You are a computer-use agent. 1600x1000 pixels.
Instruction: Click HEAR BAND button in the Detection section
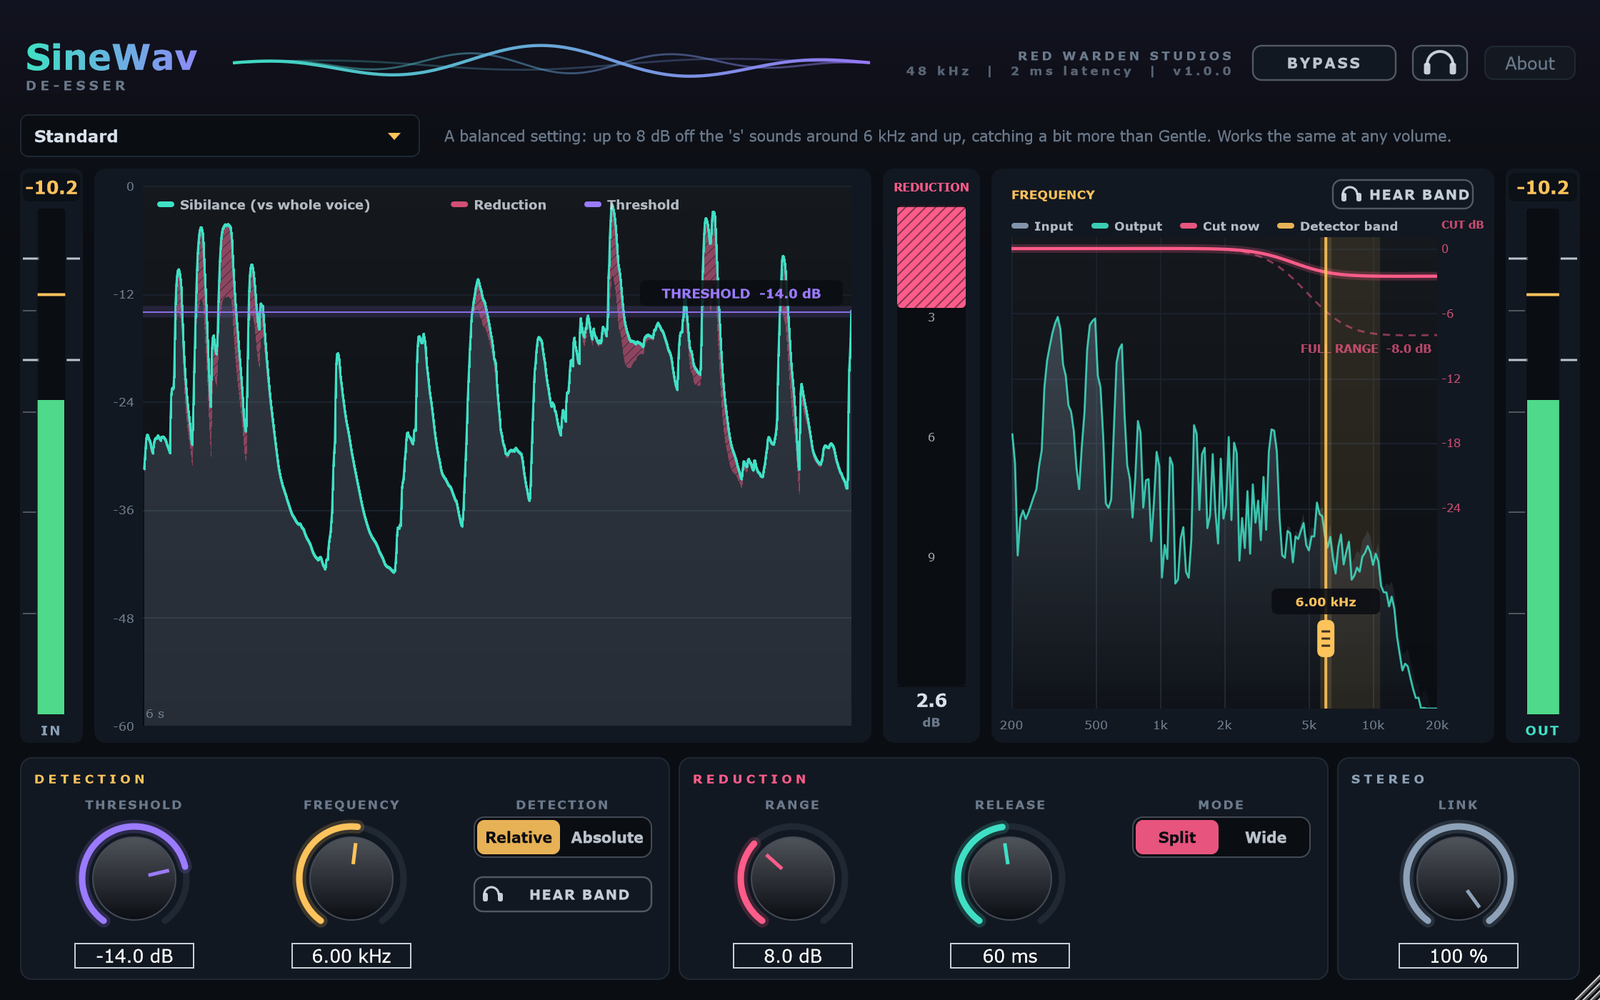point(562,894)
